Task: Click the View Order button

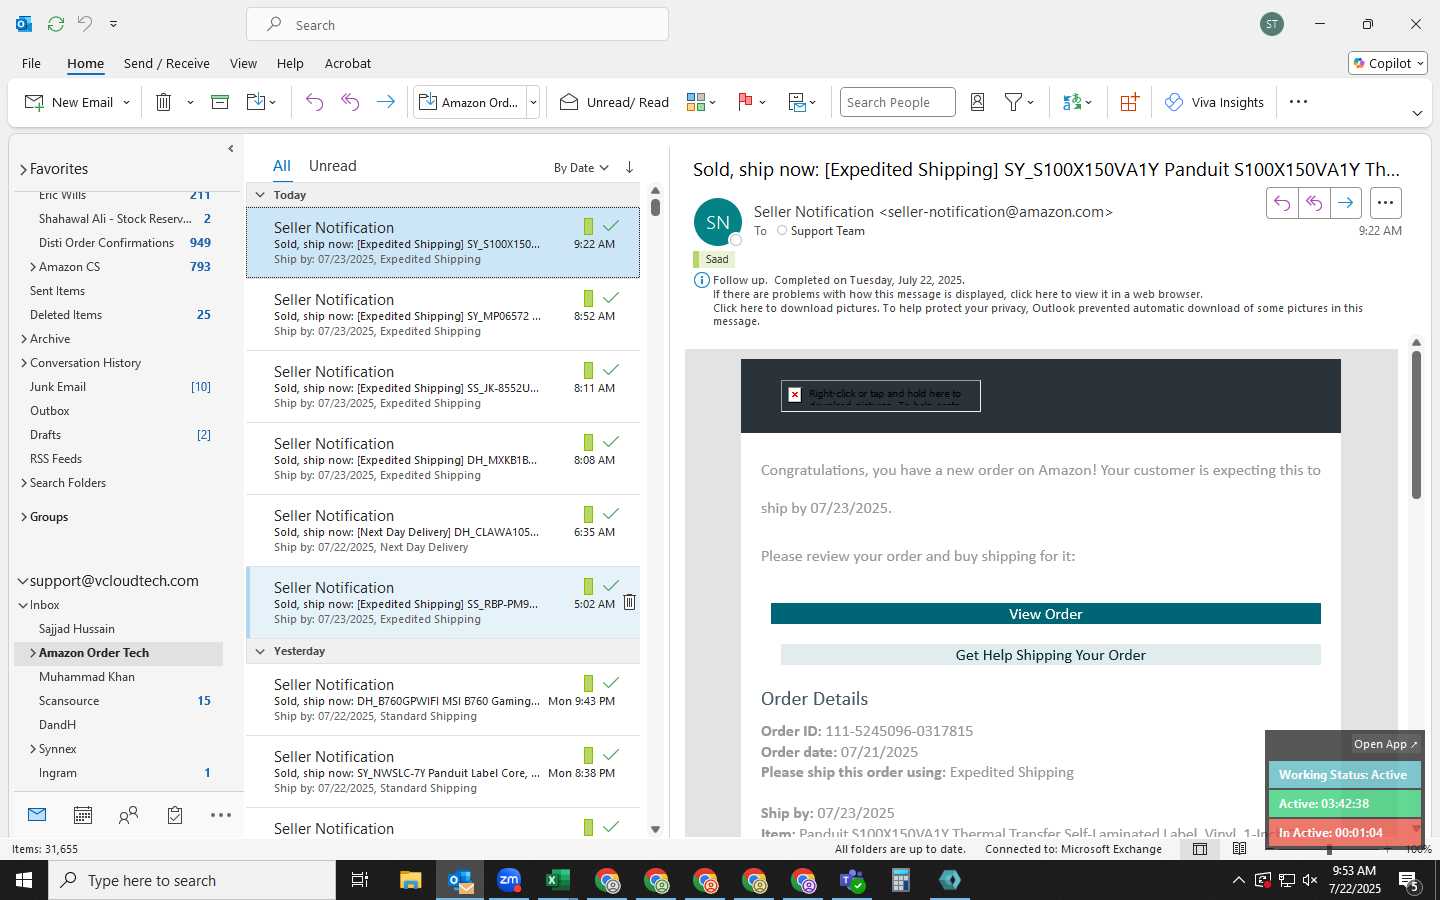Action: [x=1045, y=614]
